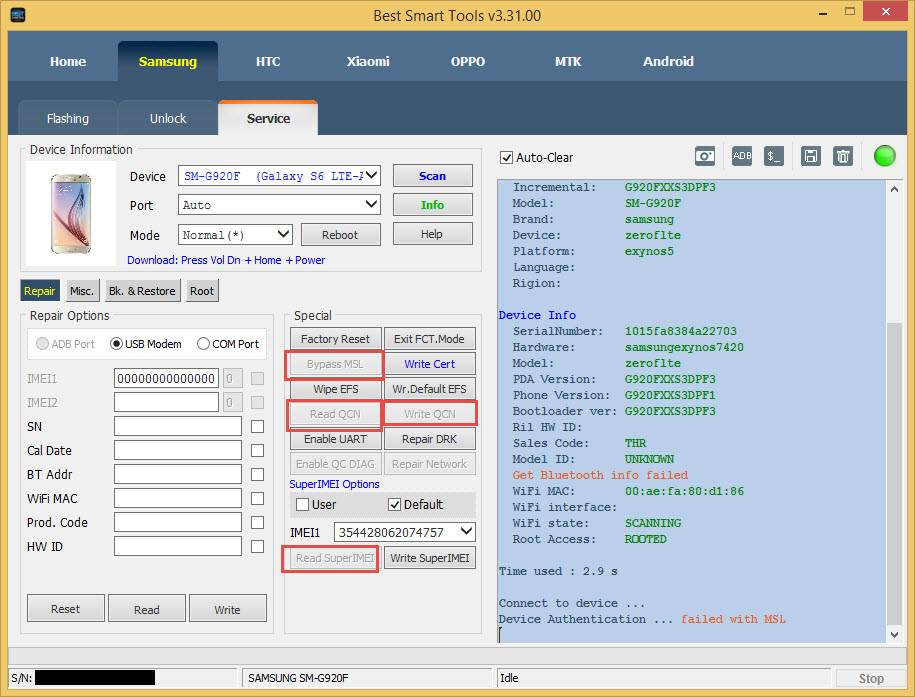Click the WiFi MAC input field
This screenshot has width=915, height=697.
click(178, 499)
